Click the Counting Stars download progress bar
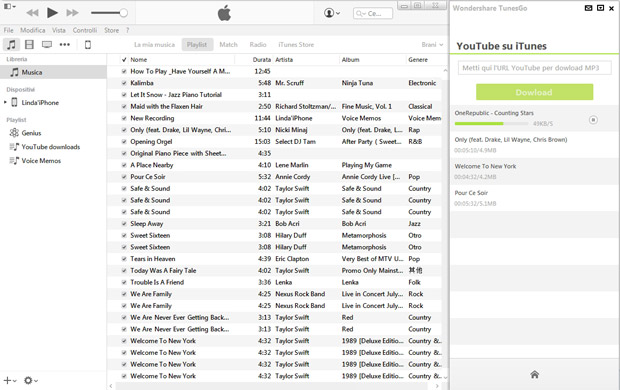Screen dimensions: 620x390 (491, 123)
